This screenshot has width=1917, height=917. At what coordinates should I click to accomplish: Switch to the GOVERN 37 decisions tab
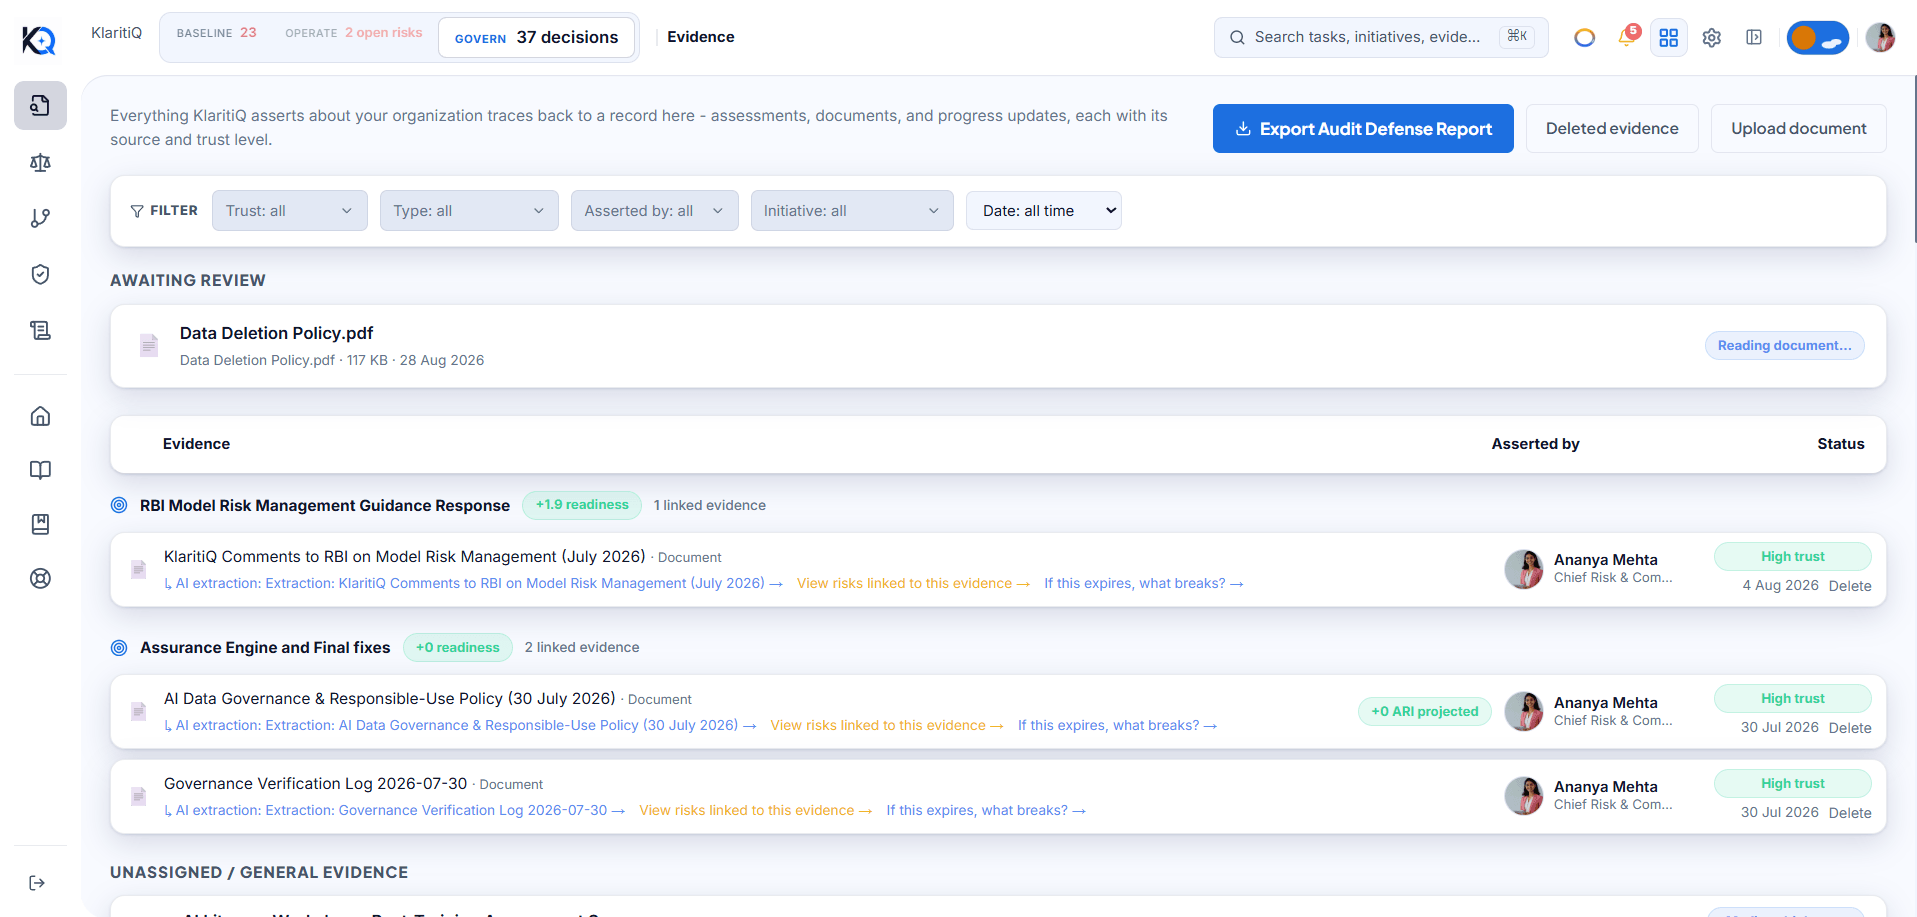click(537, 38)
